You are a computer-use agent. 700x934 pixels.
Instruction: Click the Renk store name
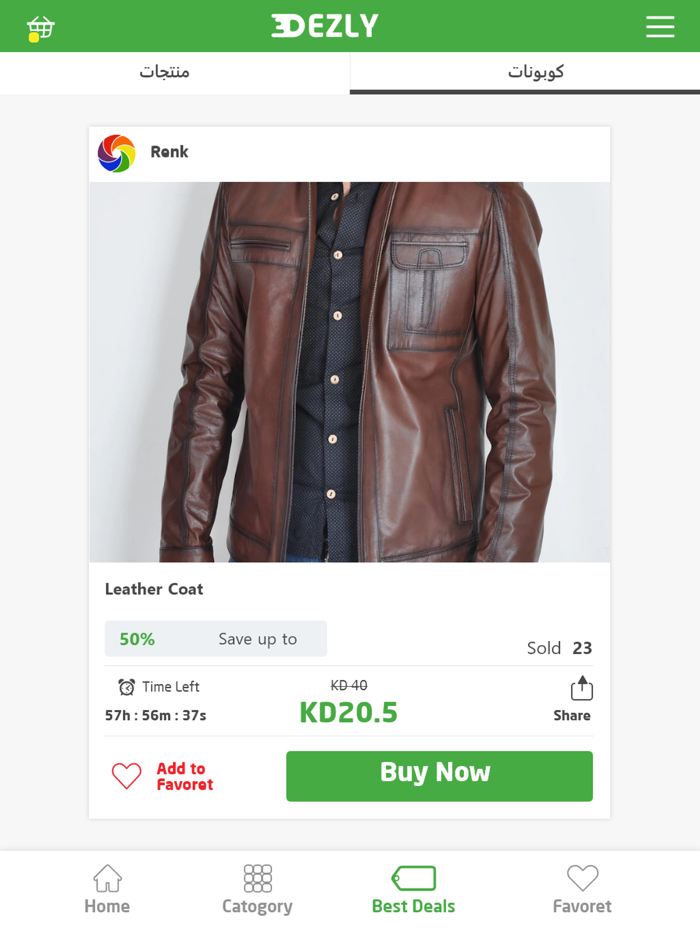(x=169, y=152)
